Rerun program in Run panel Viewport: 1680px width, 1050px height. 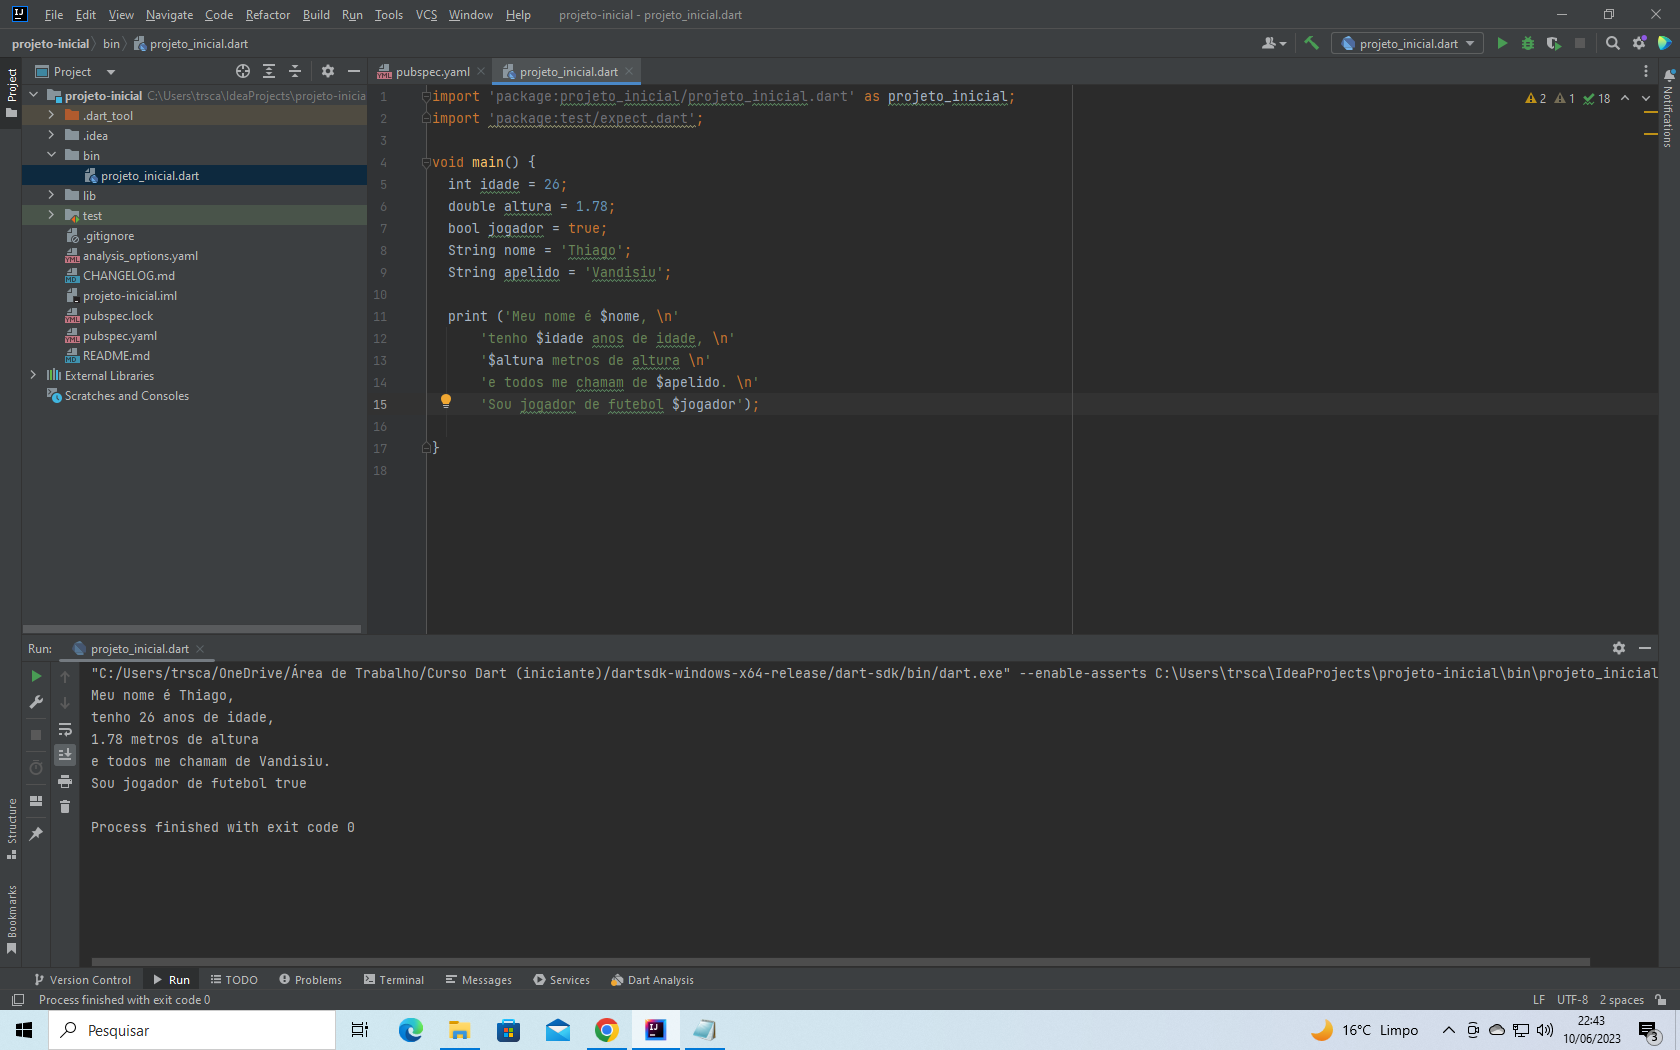point(36,676)
